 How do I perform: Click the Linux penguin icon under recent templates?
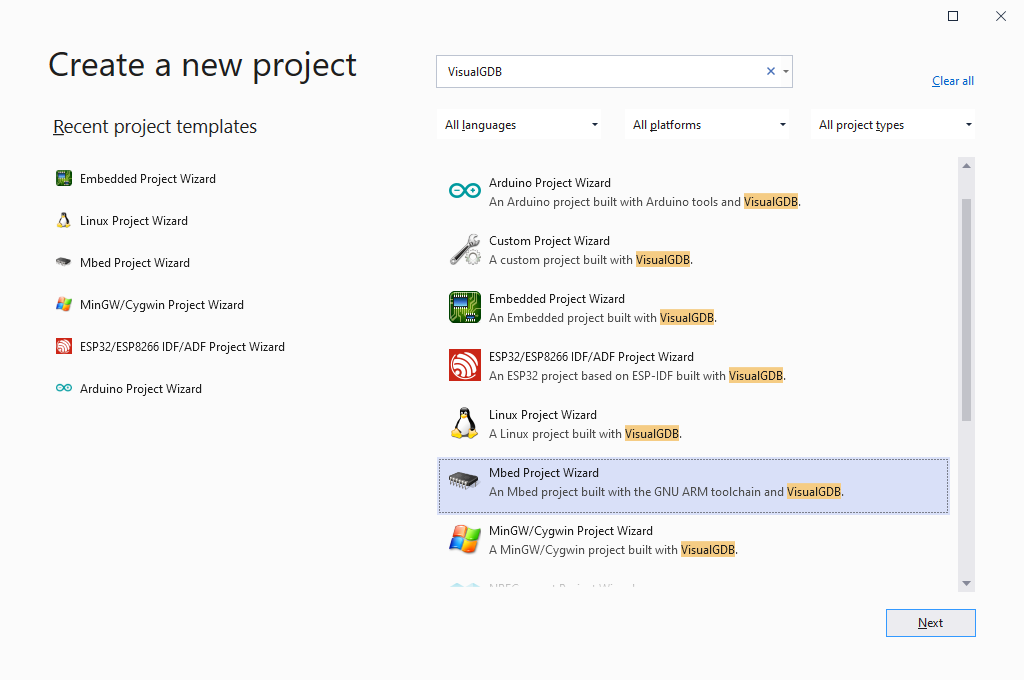pos(64,220)
